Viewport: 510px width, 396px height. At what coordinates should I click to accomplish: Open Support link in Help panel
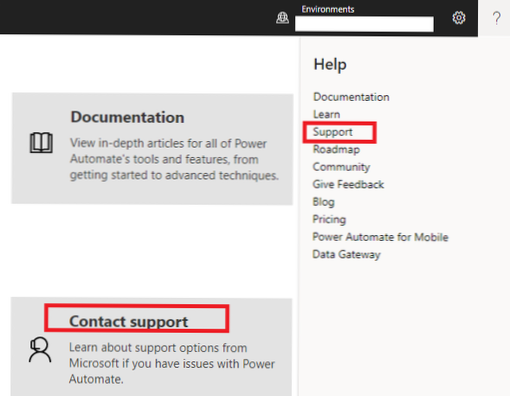click(x=332, y=132)
